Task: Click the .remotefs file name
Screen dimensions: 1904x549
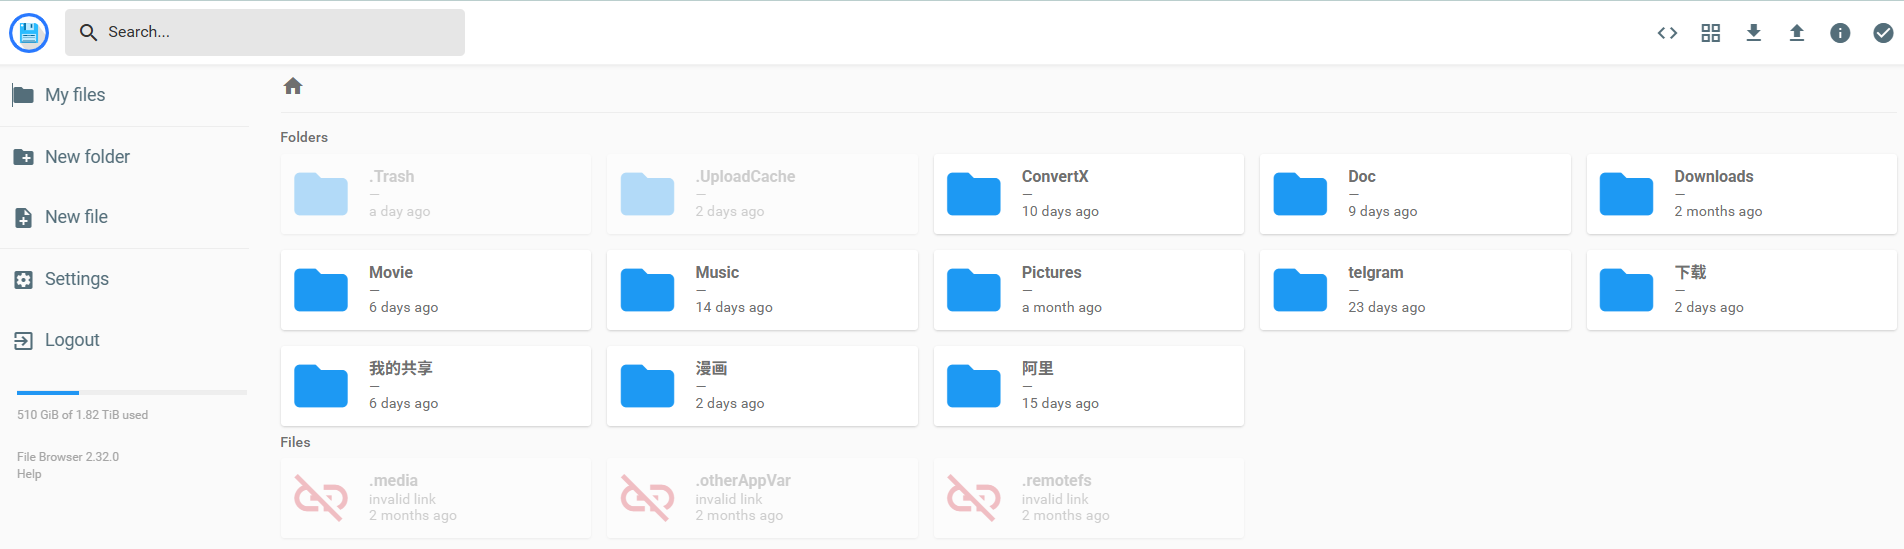Action: (x=1056, y=480)
